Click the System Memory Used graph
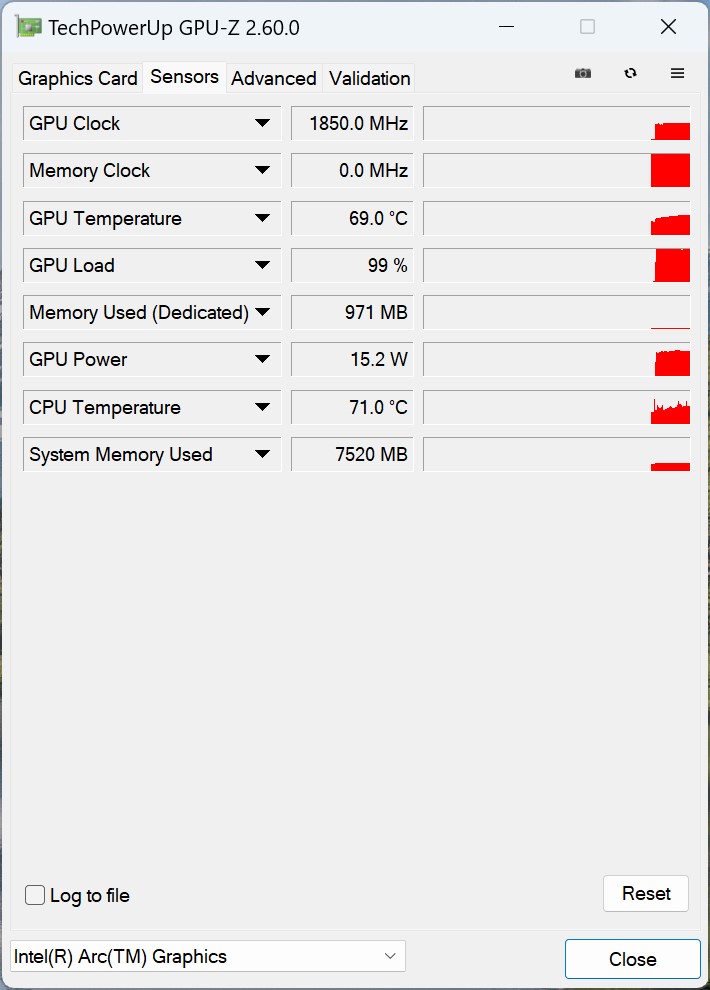 click(556, 454)
